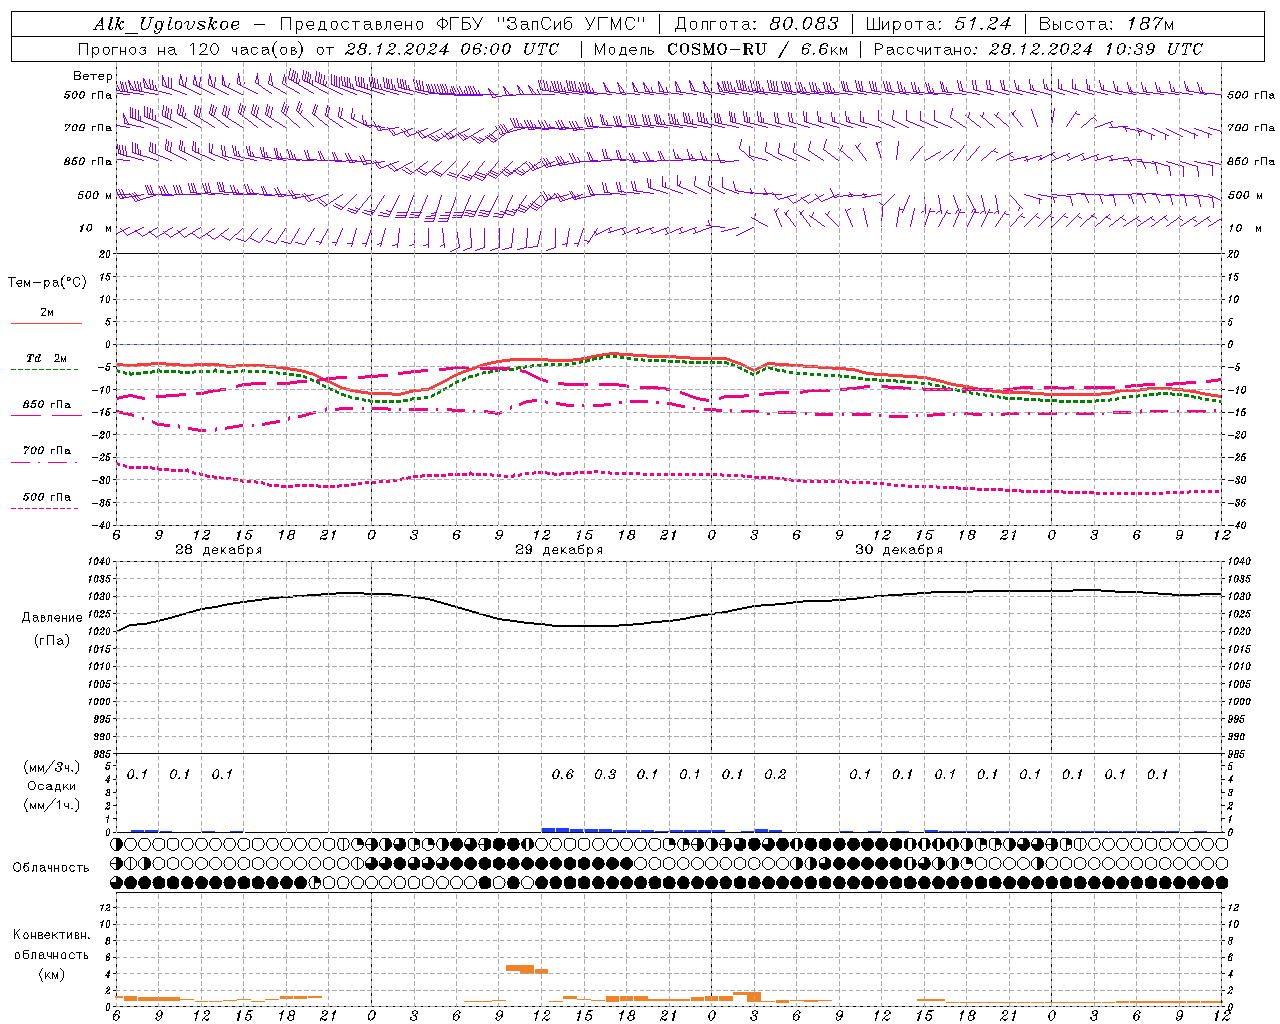Click the Долгота: 80.083 header field
Image resolution: width=1280 pixels, height=1024 pixels.
tap(756, 24)
